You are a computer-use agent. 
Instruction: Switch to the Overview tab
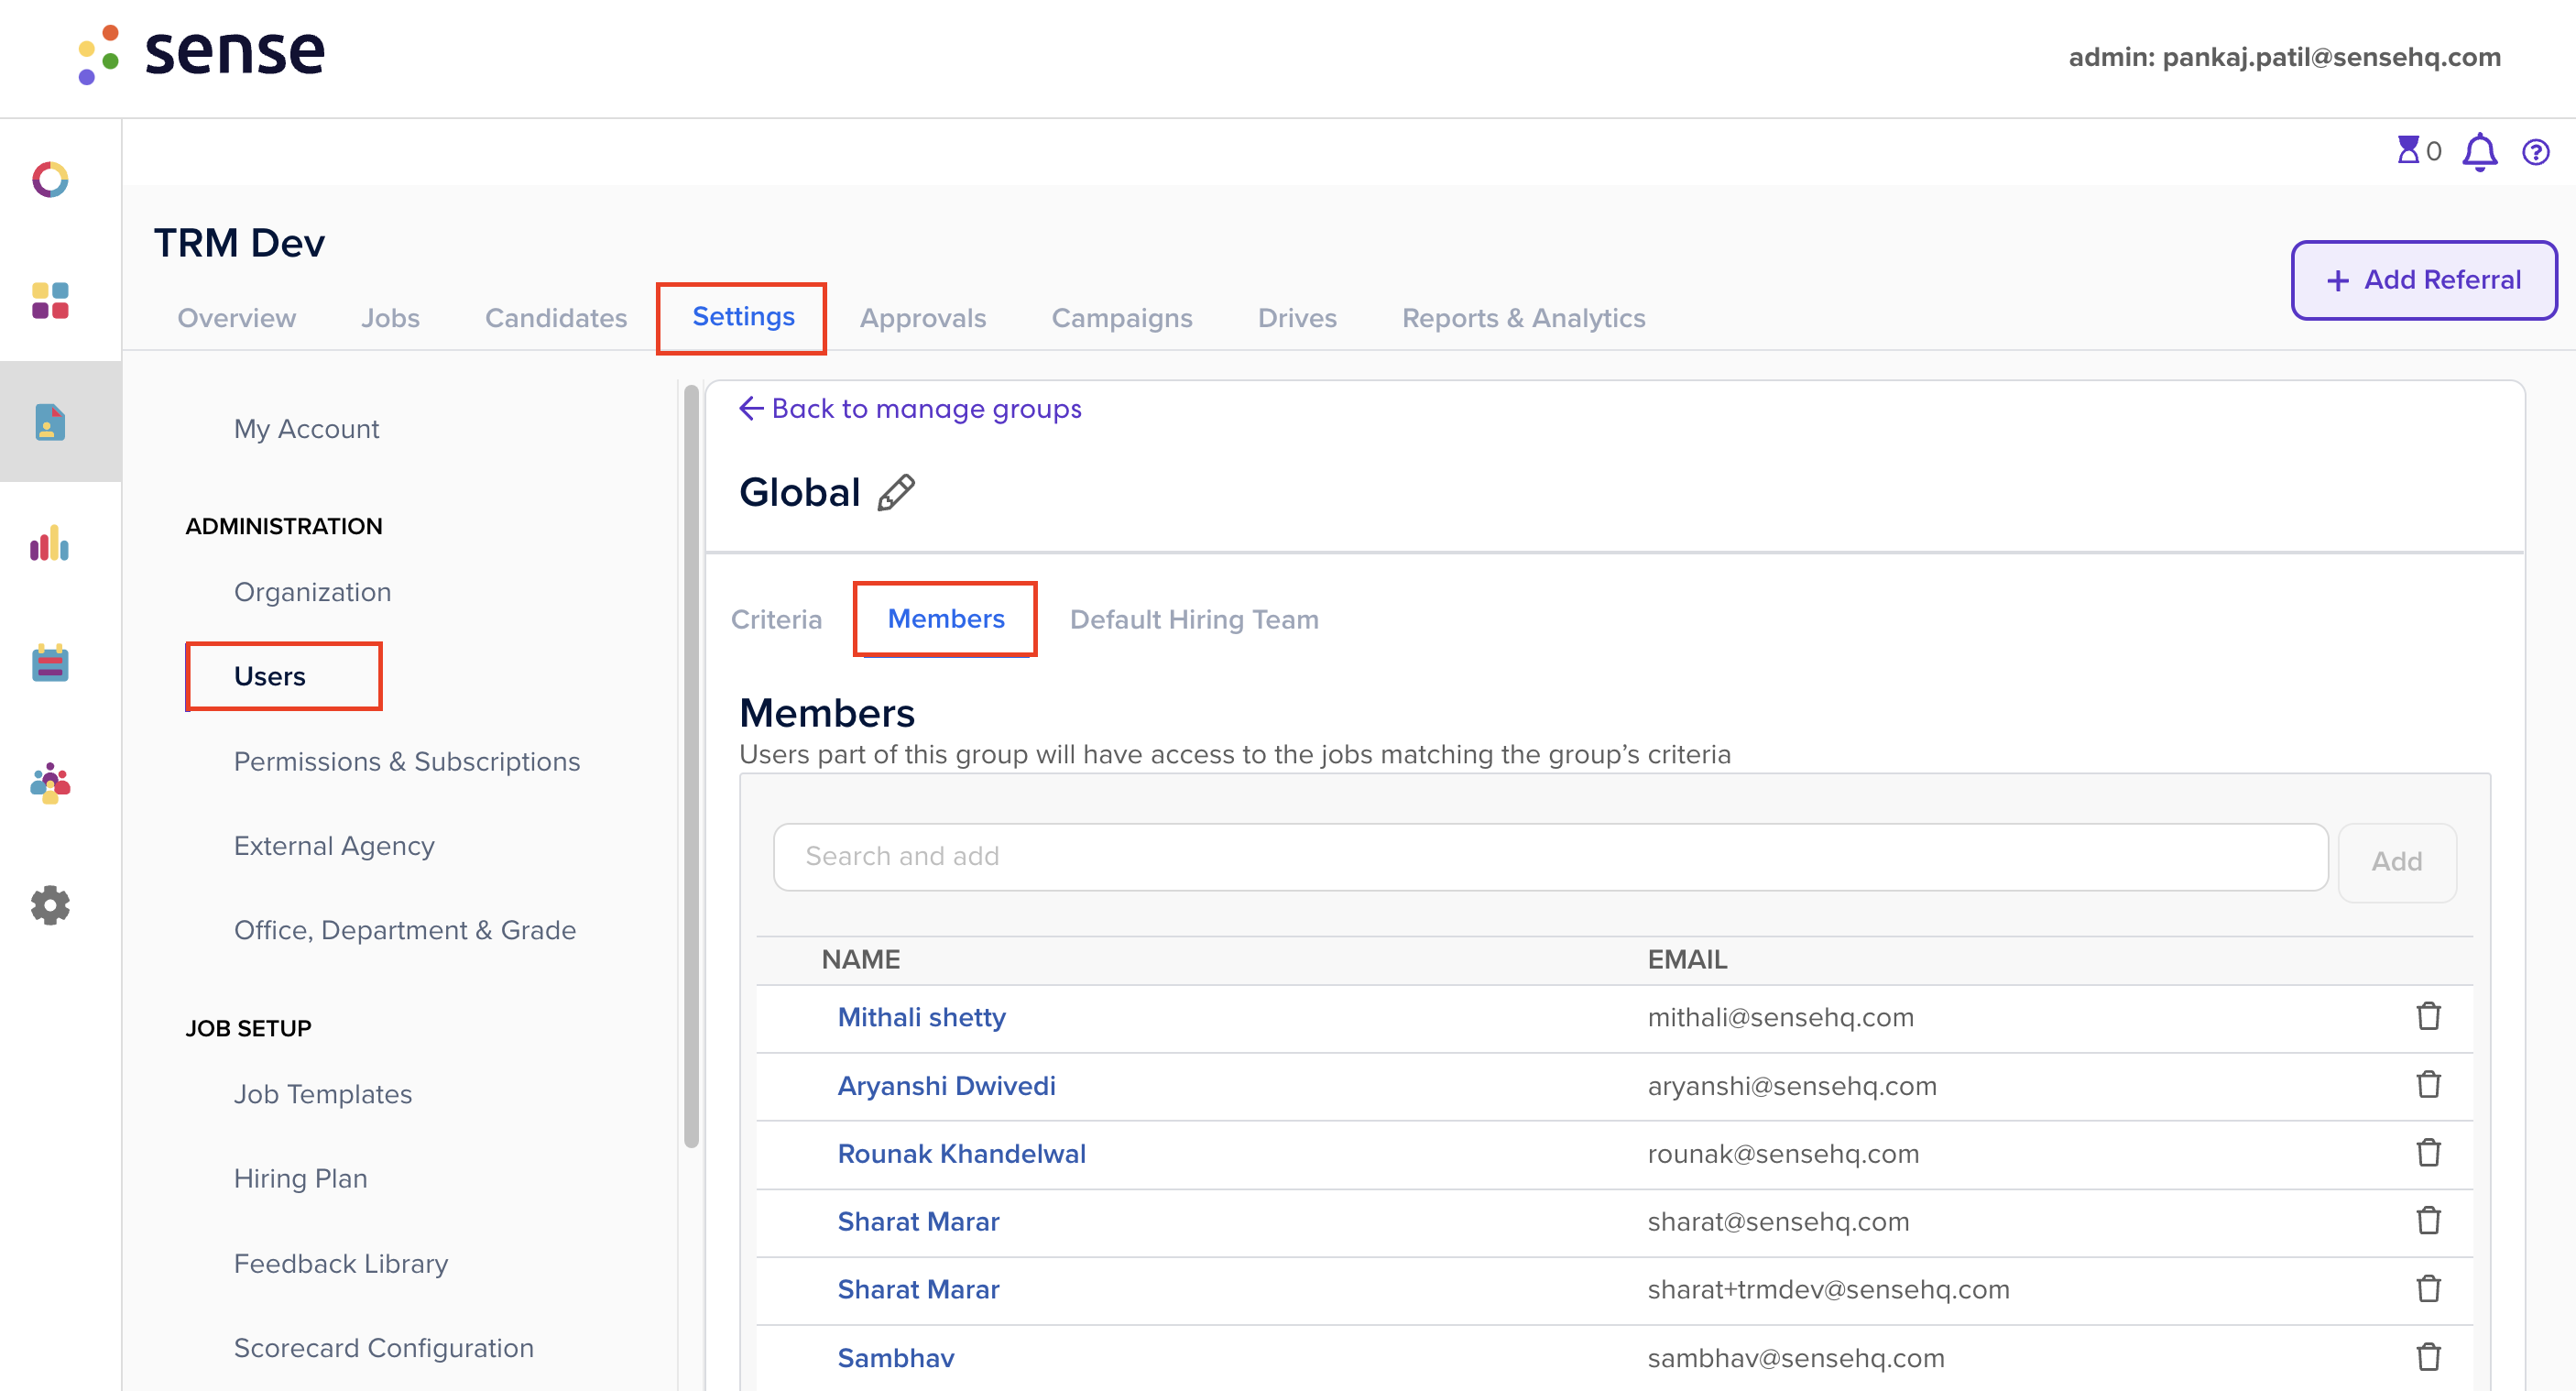tap(237, 318)
